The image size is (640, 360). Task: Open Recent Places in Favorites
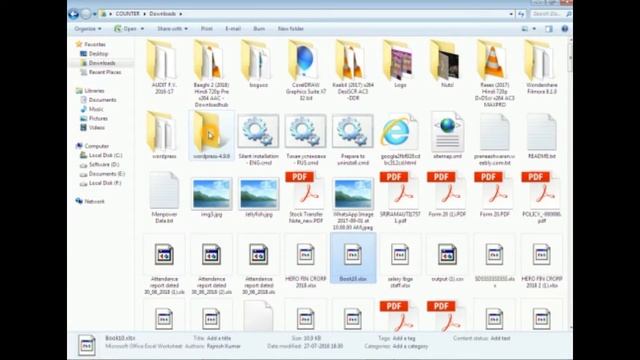pyautogui.click(x=105, y=72)
